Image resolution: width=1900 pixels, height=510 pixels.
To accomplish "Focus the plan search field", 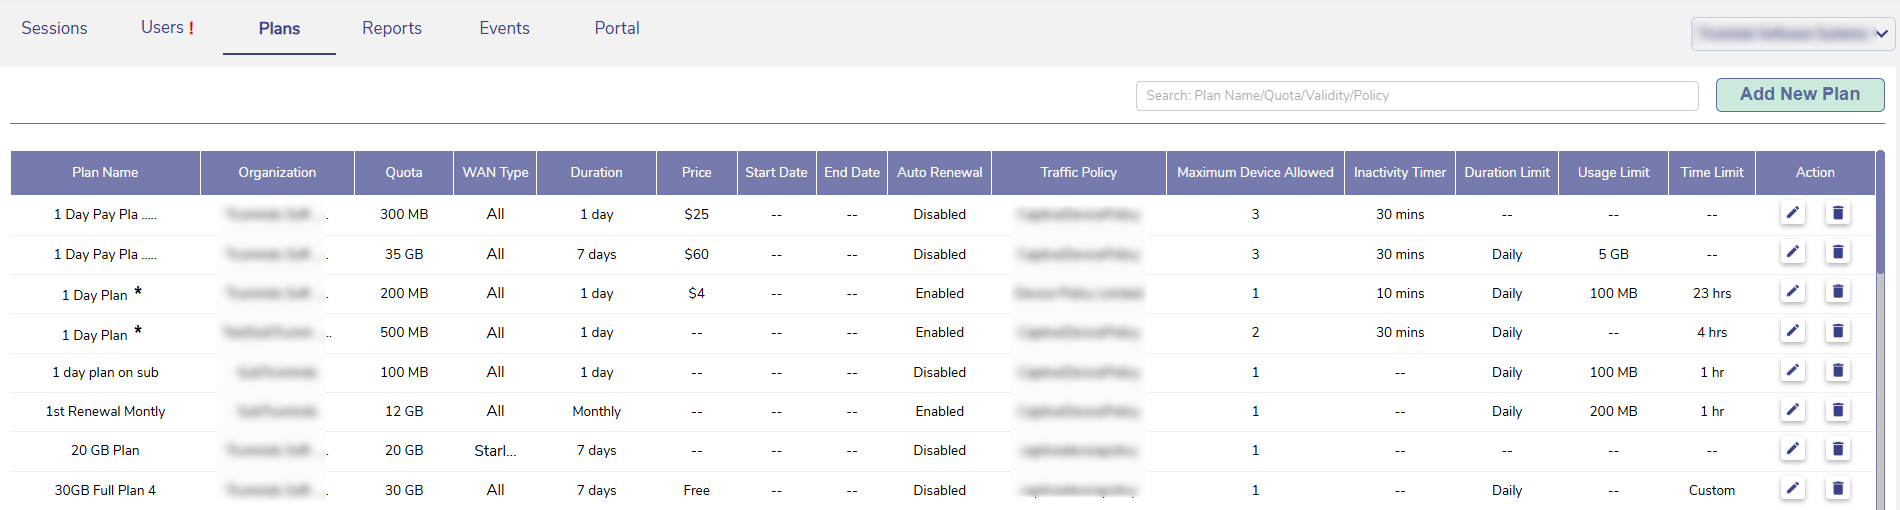I will pos(1416,96).
